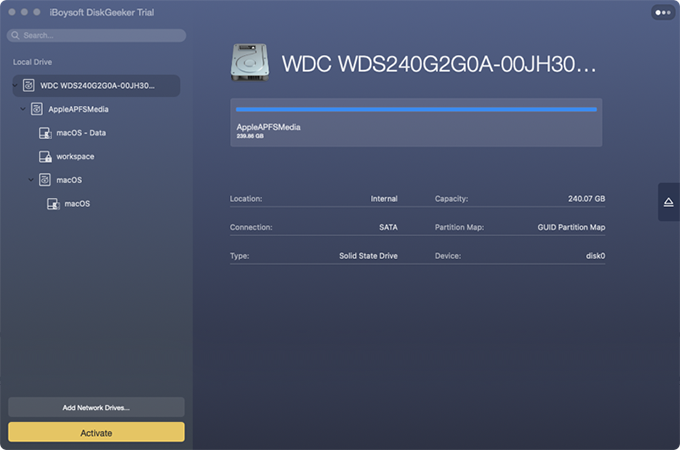Click the search magnifier icon
The height and width of the screenshot is (450, 680).
16,36
